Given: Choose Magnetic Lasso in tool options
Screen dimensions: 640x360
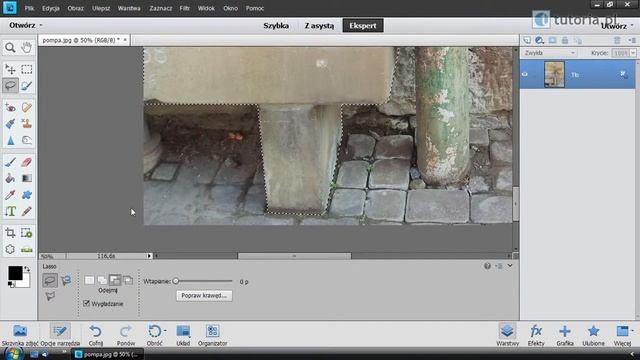Looking at the screenshot, I should 66,280.
